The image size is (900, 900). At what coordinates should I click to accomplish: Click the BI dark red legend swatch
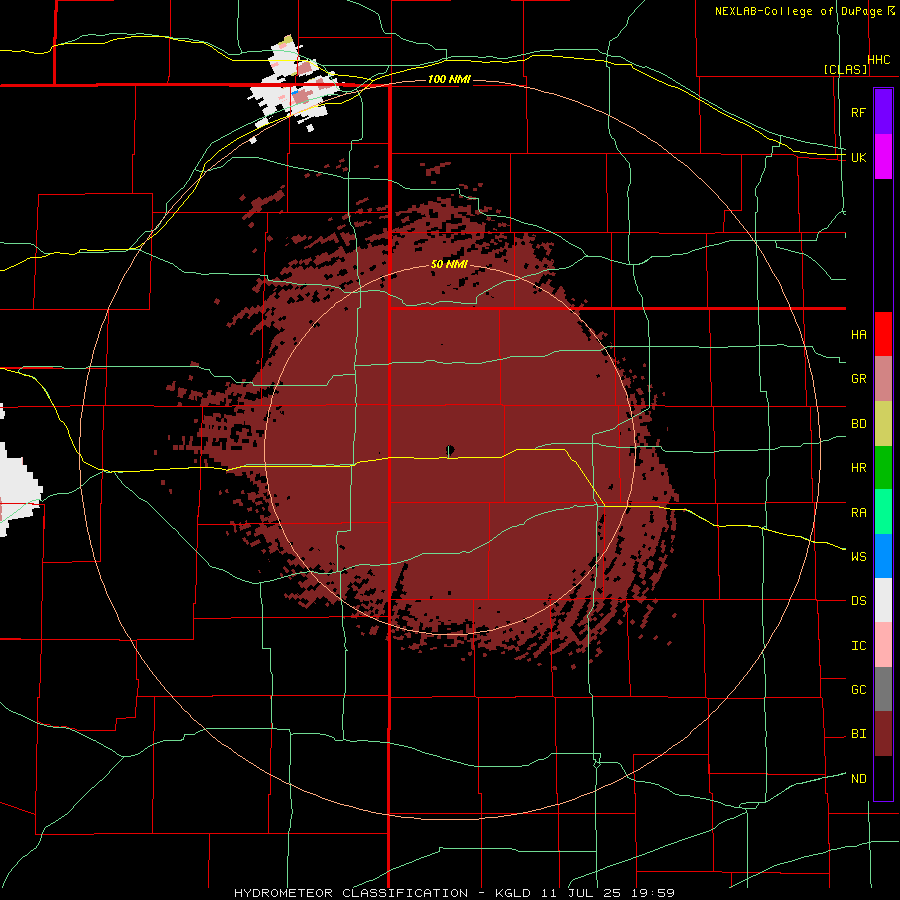tap(883, 734)
